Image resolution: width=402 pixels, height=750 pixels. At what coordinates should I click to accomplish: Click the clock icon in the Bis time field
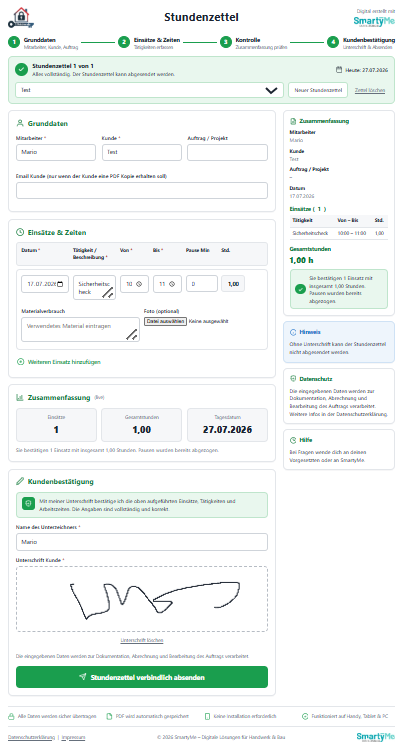coord(172,284)
